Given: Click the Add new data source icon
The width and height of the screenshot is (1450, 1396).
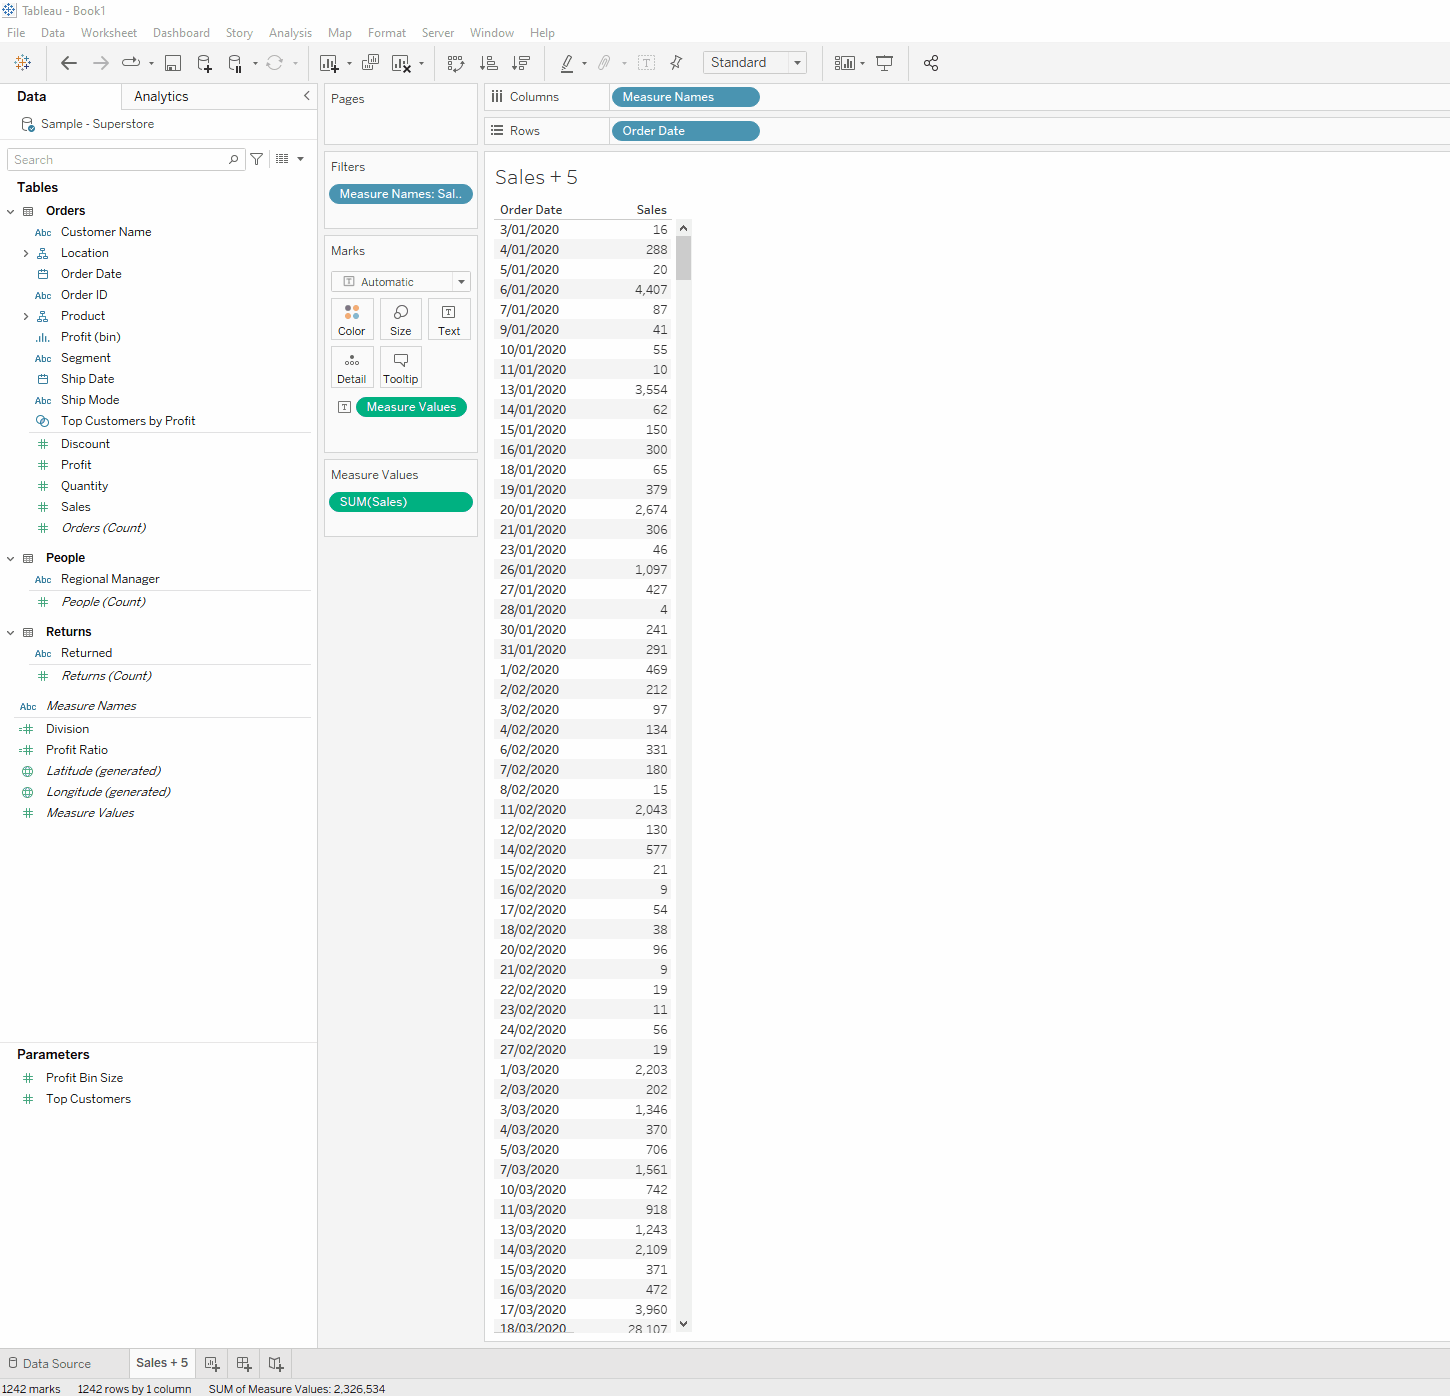Looking at the screenshot, I should 204,63.
